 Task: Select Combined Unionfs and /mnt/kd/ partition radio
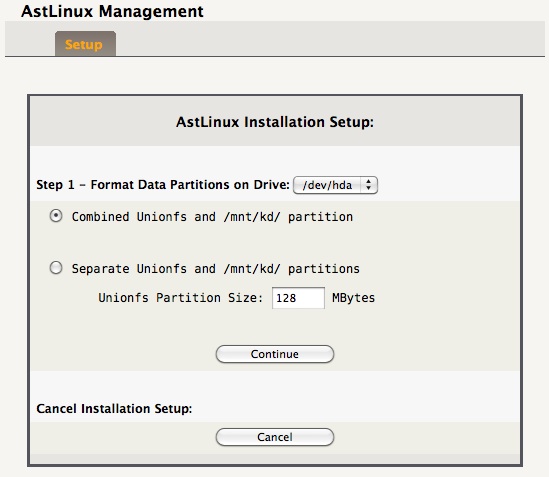tap(56, 216)
